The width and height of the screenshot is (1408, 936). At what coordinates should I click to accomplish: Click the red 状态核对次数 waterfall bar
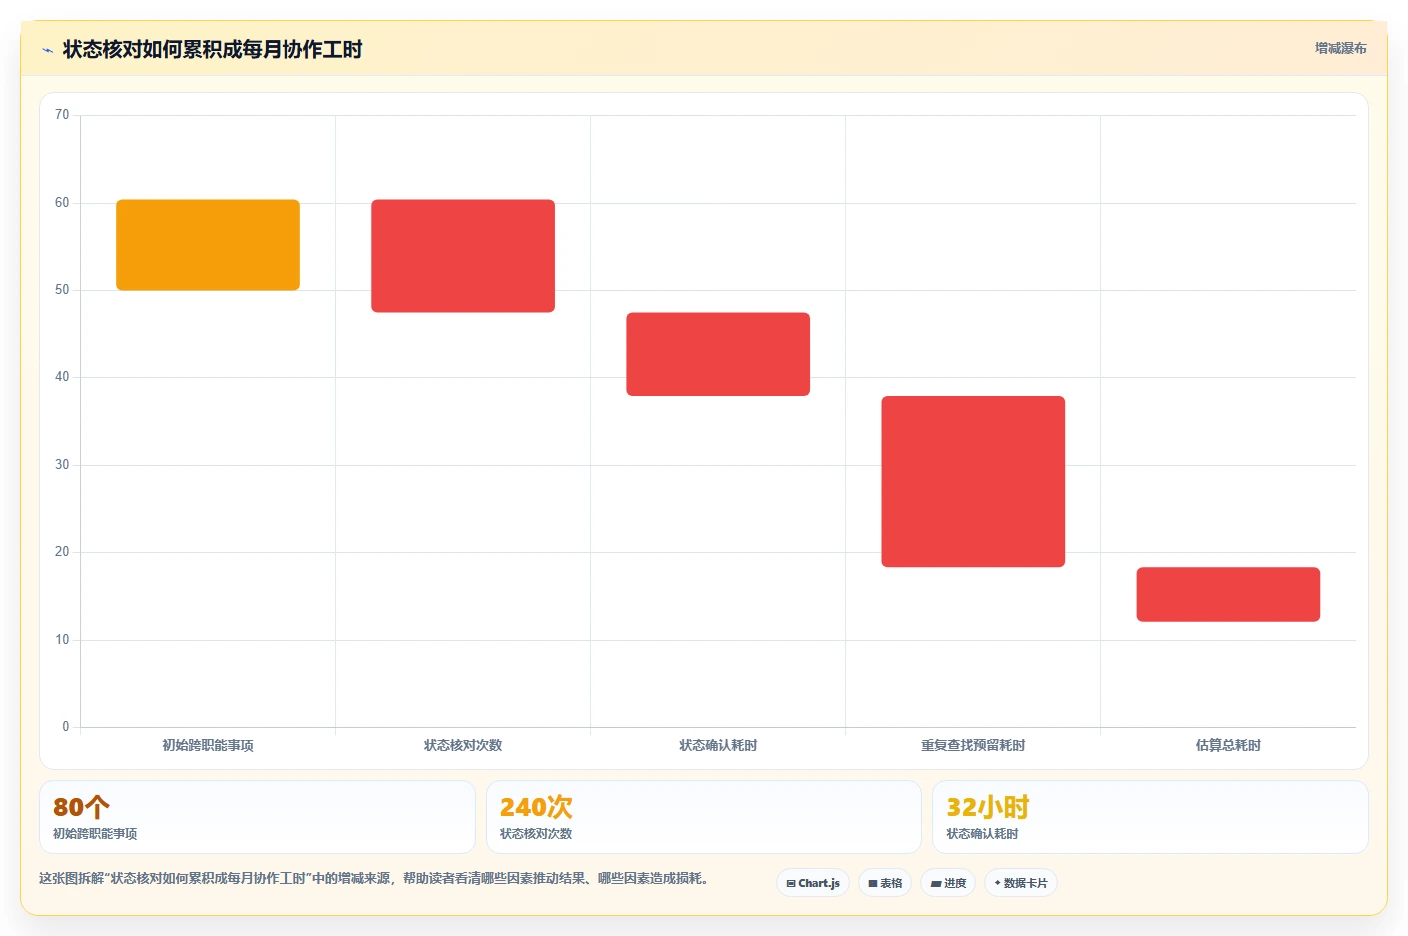click(463, 256)
